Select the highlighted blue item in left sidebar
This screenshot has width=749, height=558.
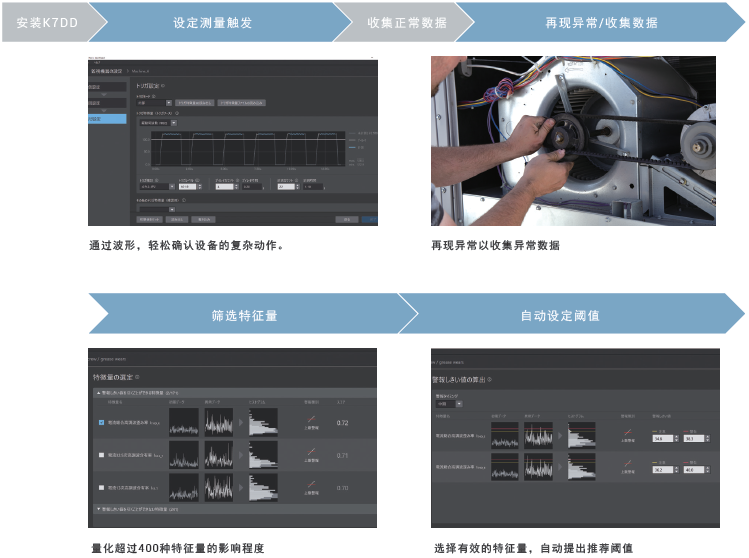(x=107, y=118)
